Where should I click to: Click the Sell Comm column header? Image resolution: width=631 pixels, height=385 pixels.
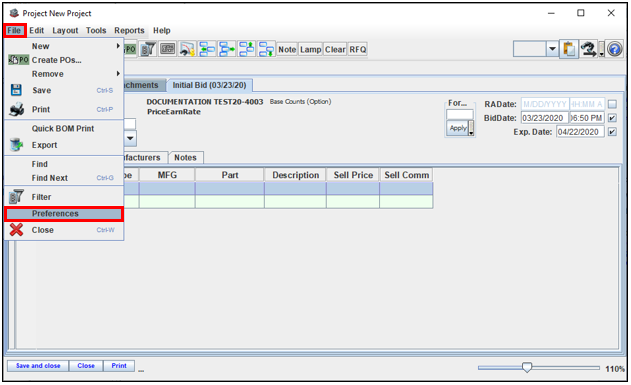[406, 175]
